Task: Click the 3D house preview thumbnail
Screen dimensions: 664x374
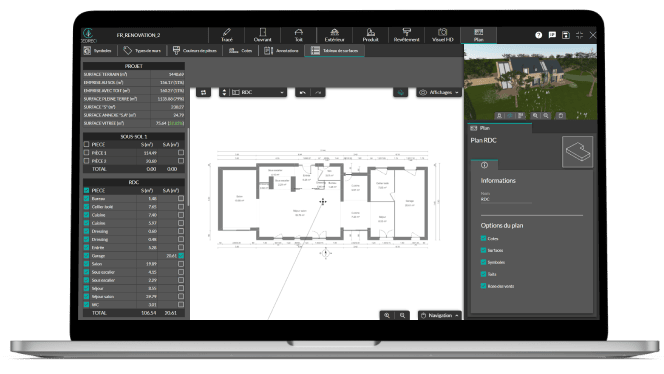Action: pyautogui.click(x=530, y=82)
